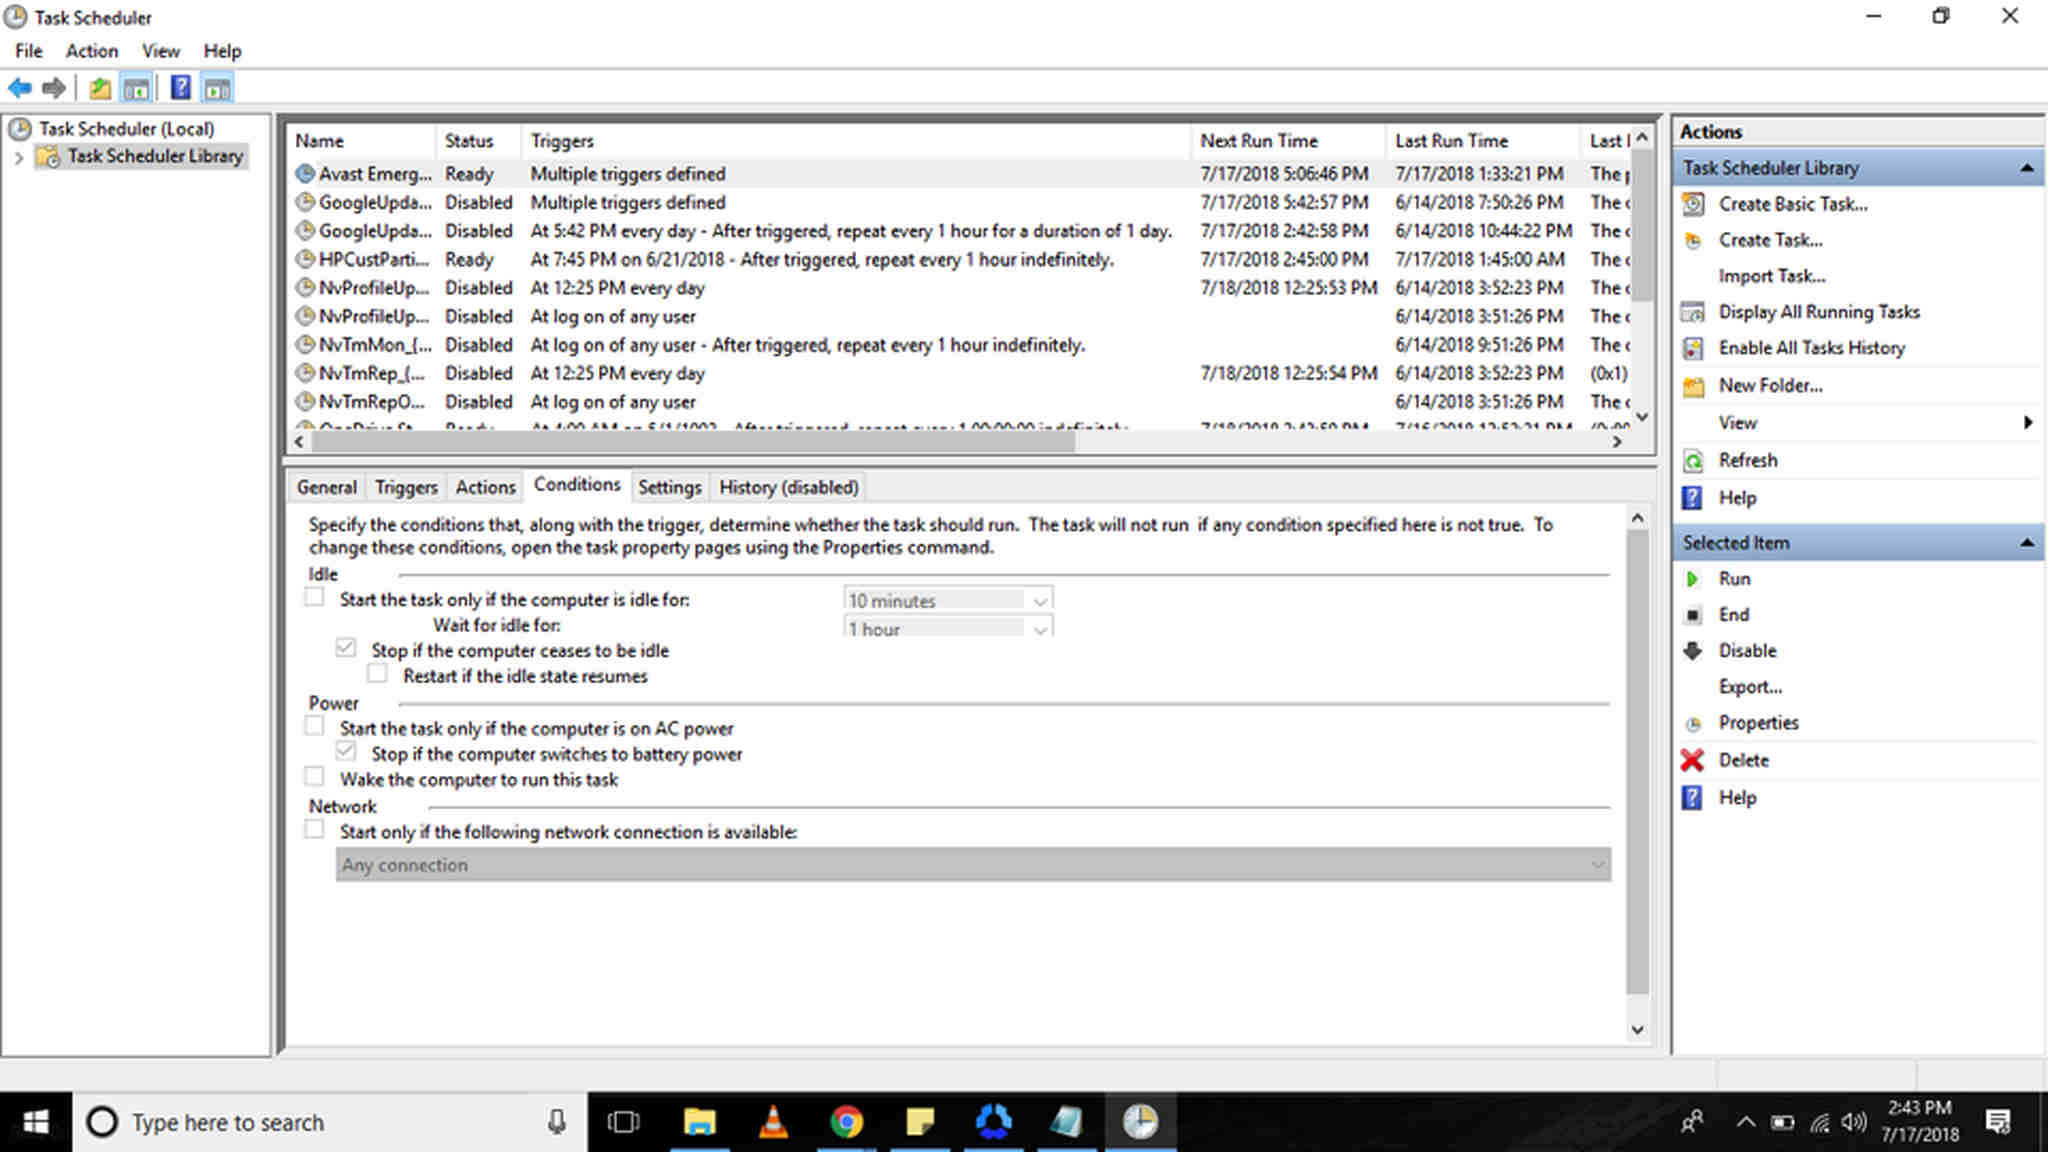
Task: Collapse the Task Scheduler Library actions section
Action: tap(2027, 167)
